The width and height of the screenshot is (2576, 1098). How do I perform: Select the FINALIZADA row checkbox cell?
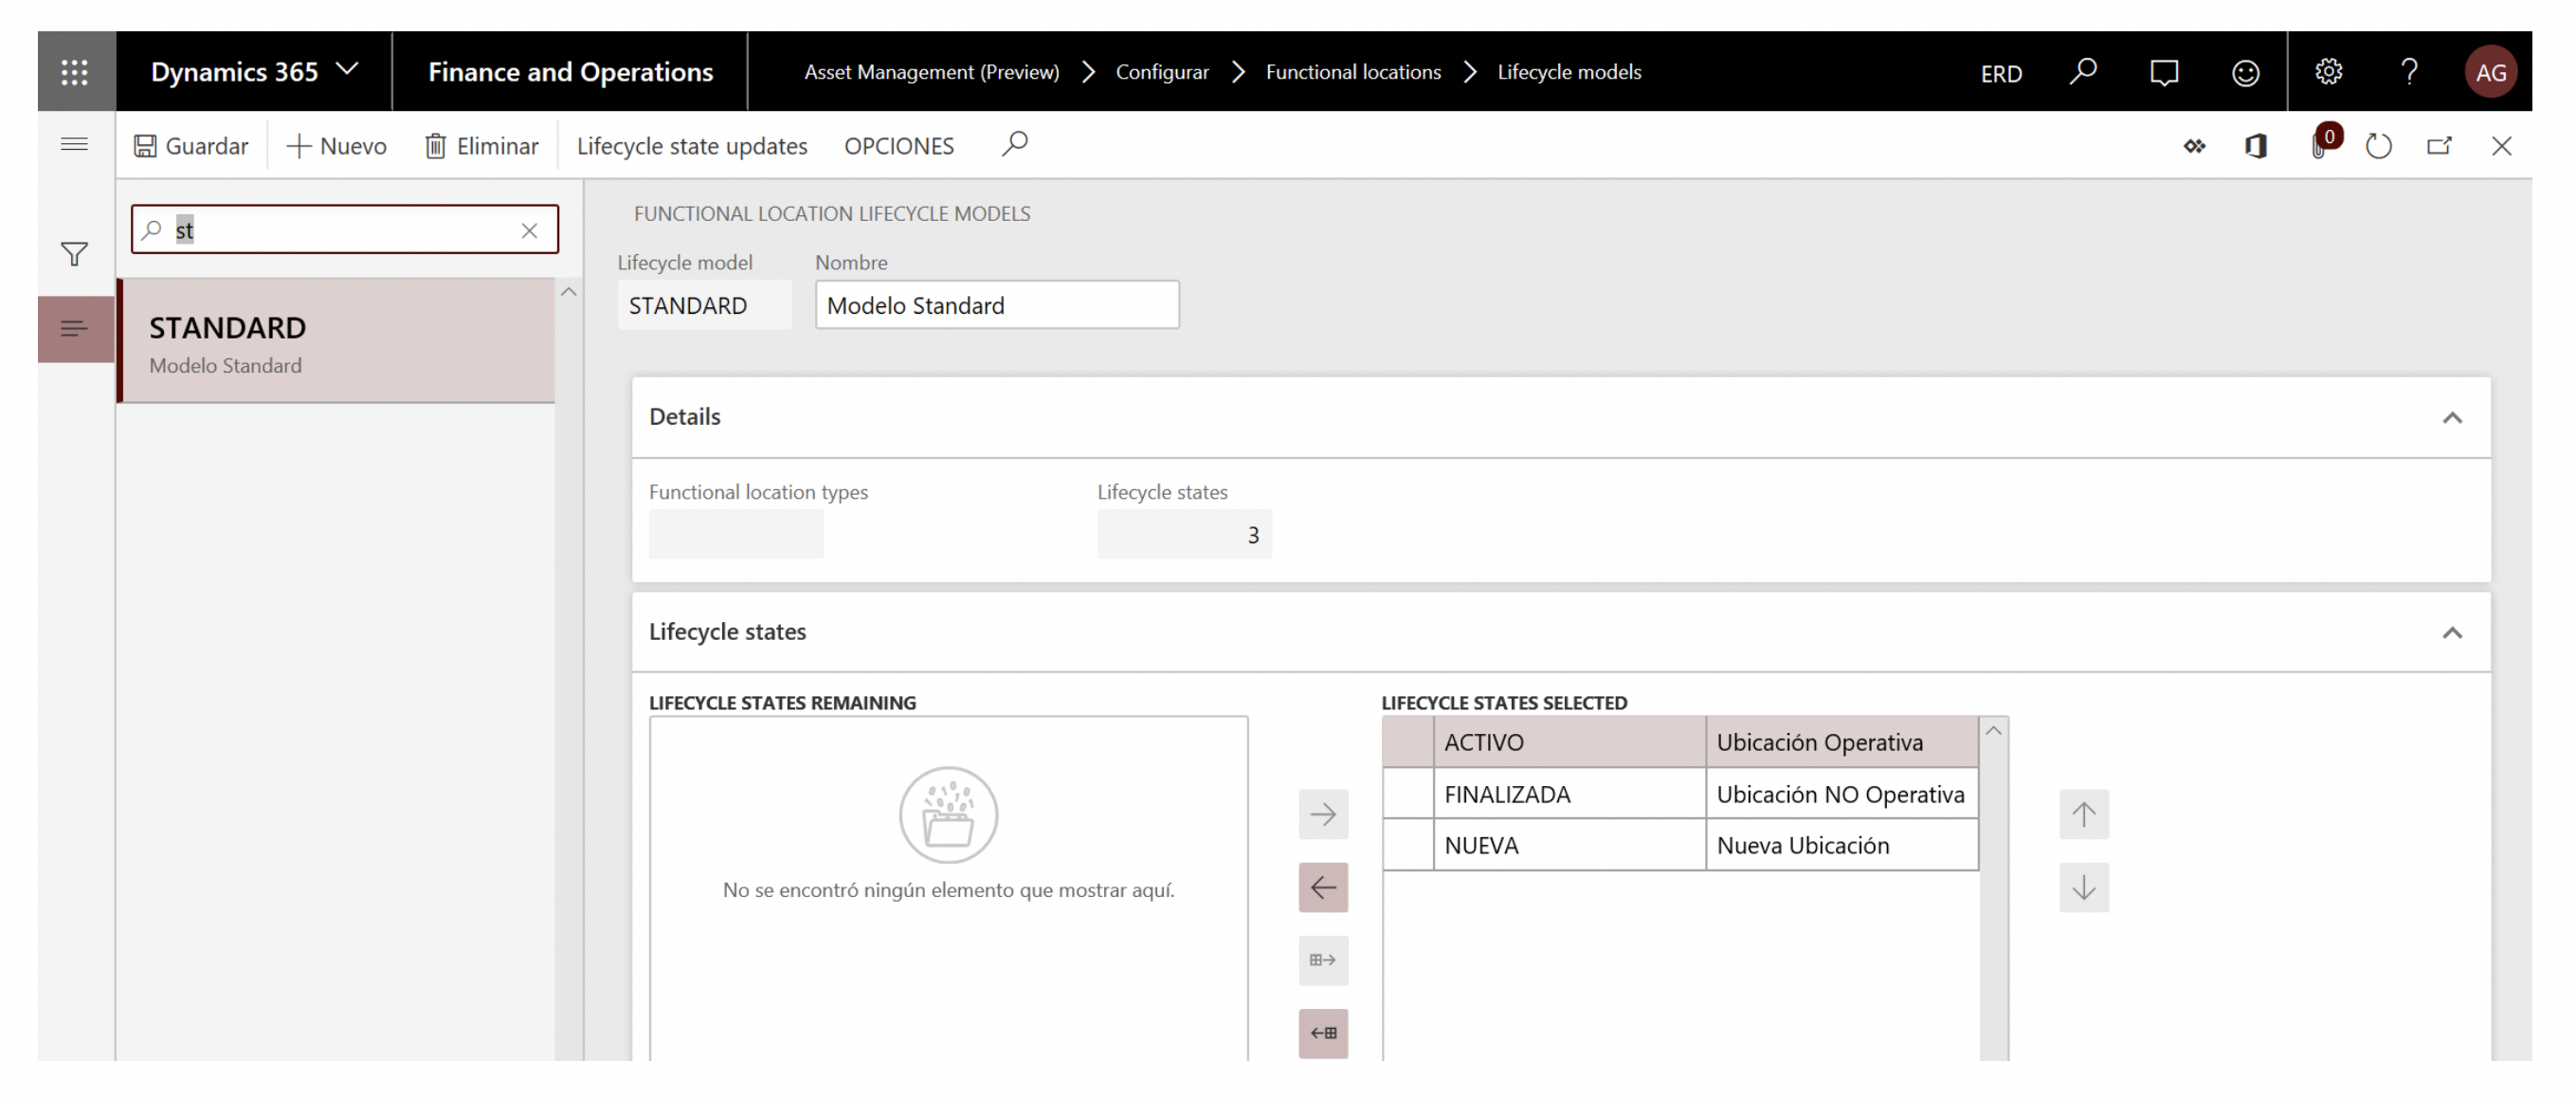click(1408, 794)
